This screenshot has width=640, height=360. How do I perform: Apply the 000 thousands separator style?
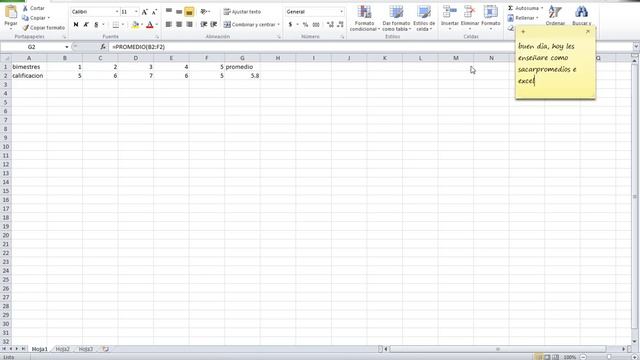pyautogui.click(x=316, y=25)
